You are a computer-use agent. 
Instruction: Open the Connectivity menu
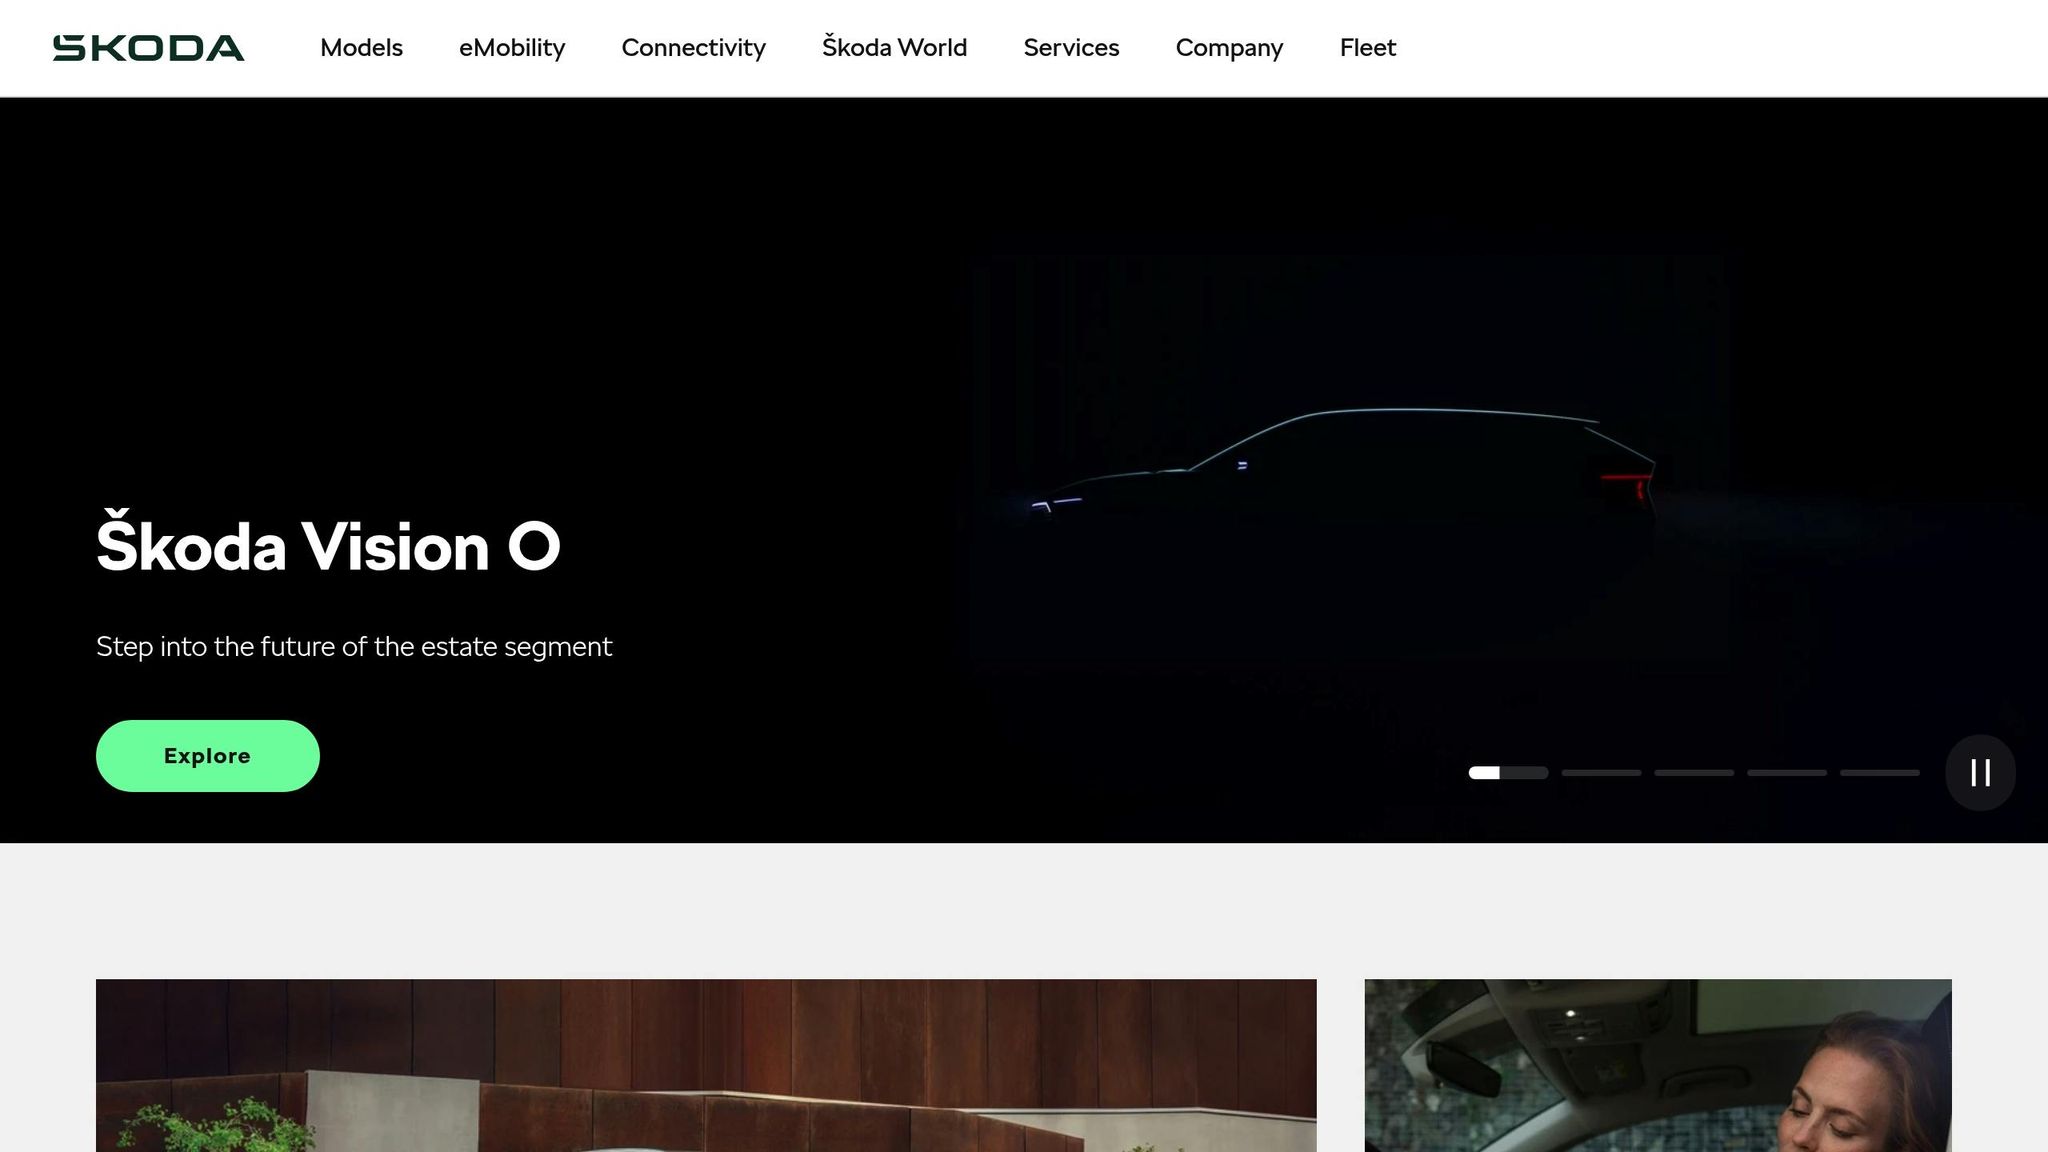pyautogui.click(x=693, y=48)
